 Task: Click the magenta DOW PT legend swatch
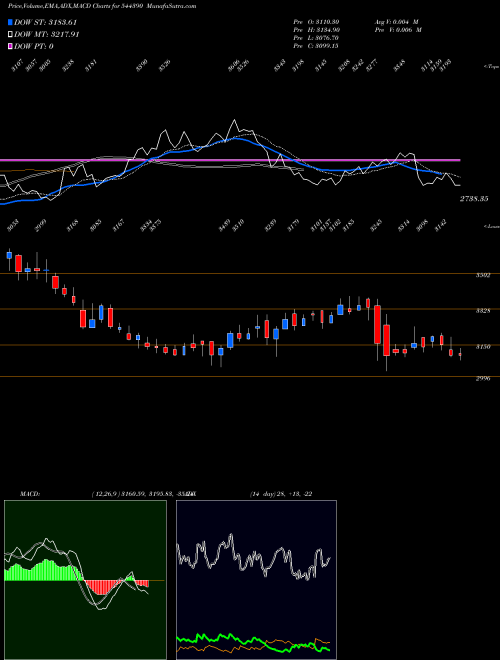pos(10,46)
